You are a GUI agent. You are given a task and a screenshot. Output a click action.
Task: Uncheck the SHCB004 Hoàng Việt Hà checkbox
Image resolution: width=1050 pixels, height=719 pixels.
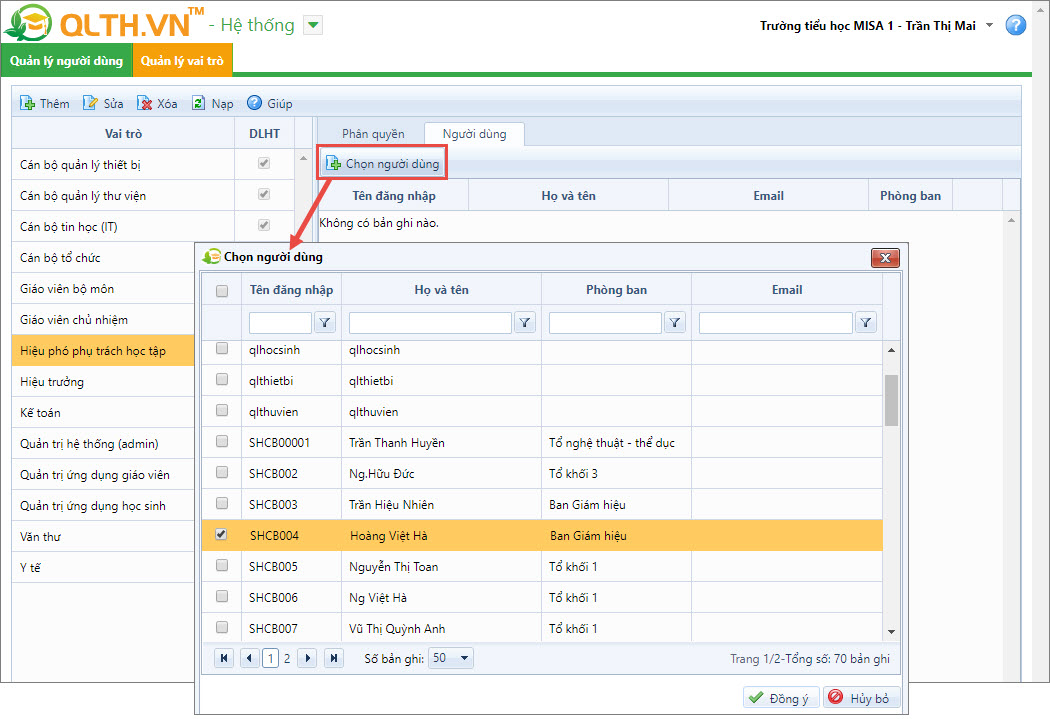point(222,535)
